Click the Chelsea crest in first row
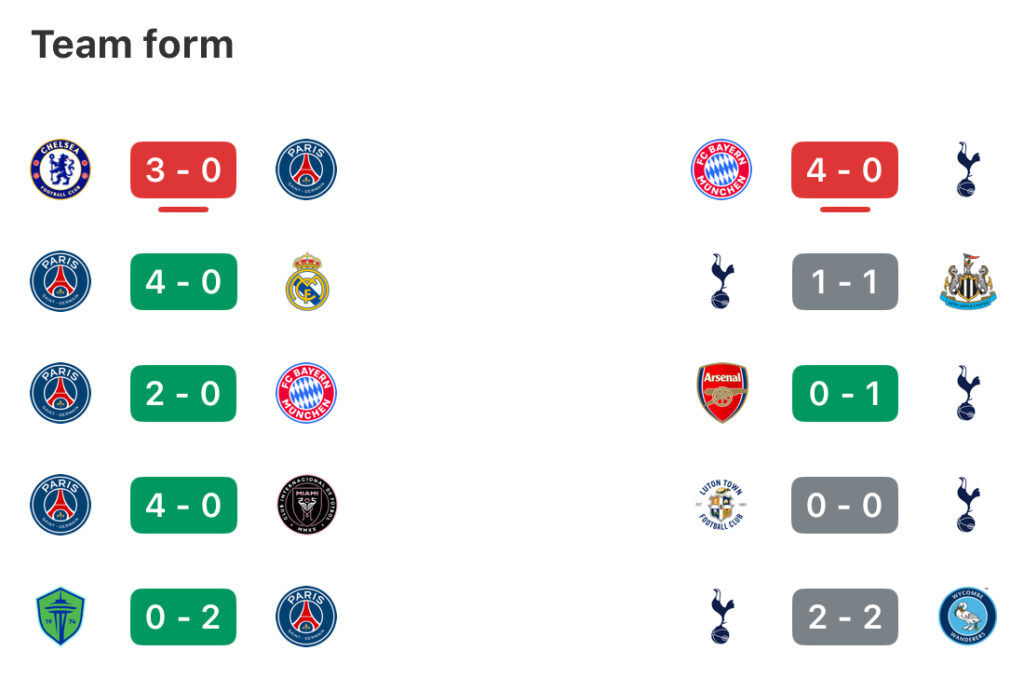Viewport: 1024px width, 691px height. tap(60, 169)
